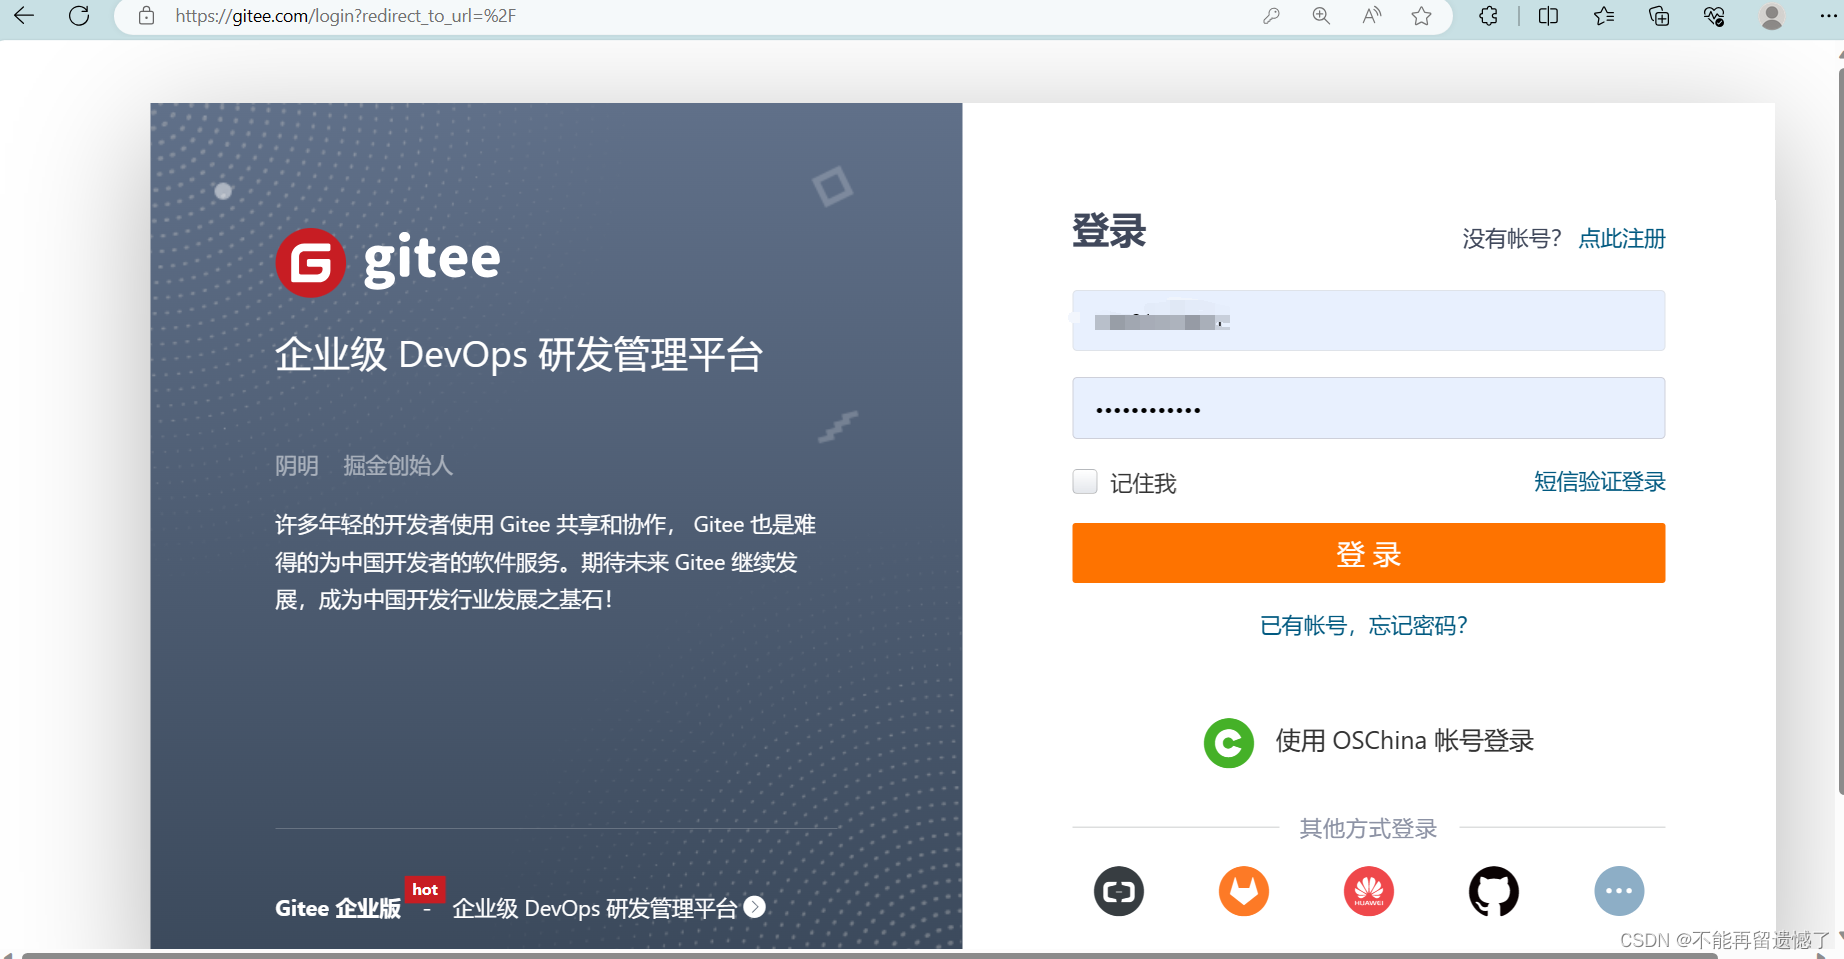Go back to the previous page

pos(24,15)
